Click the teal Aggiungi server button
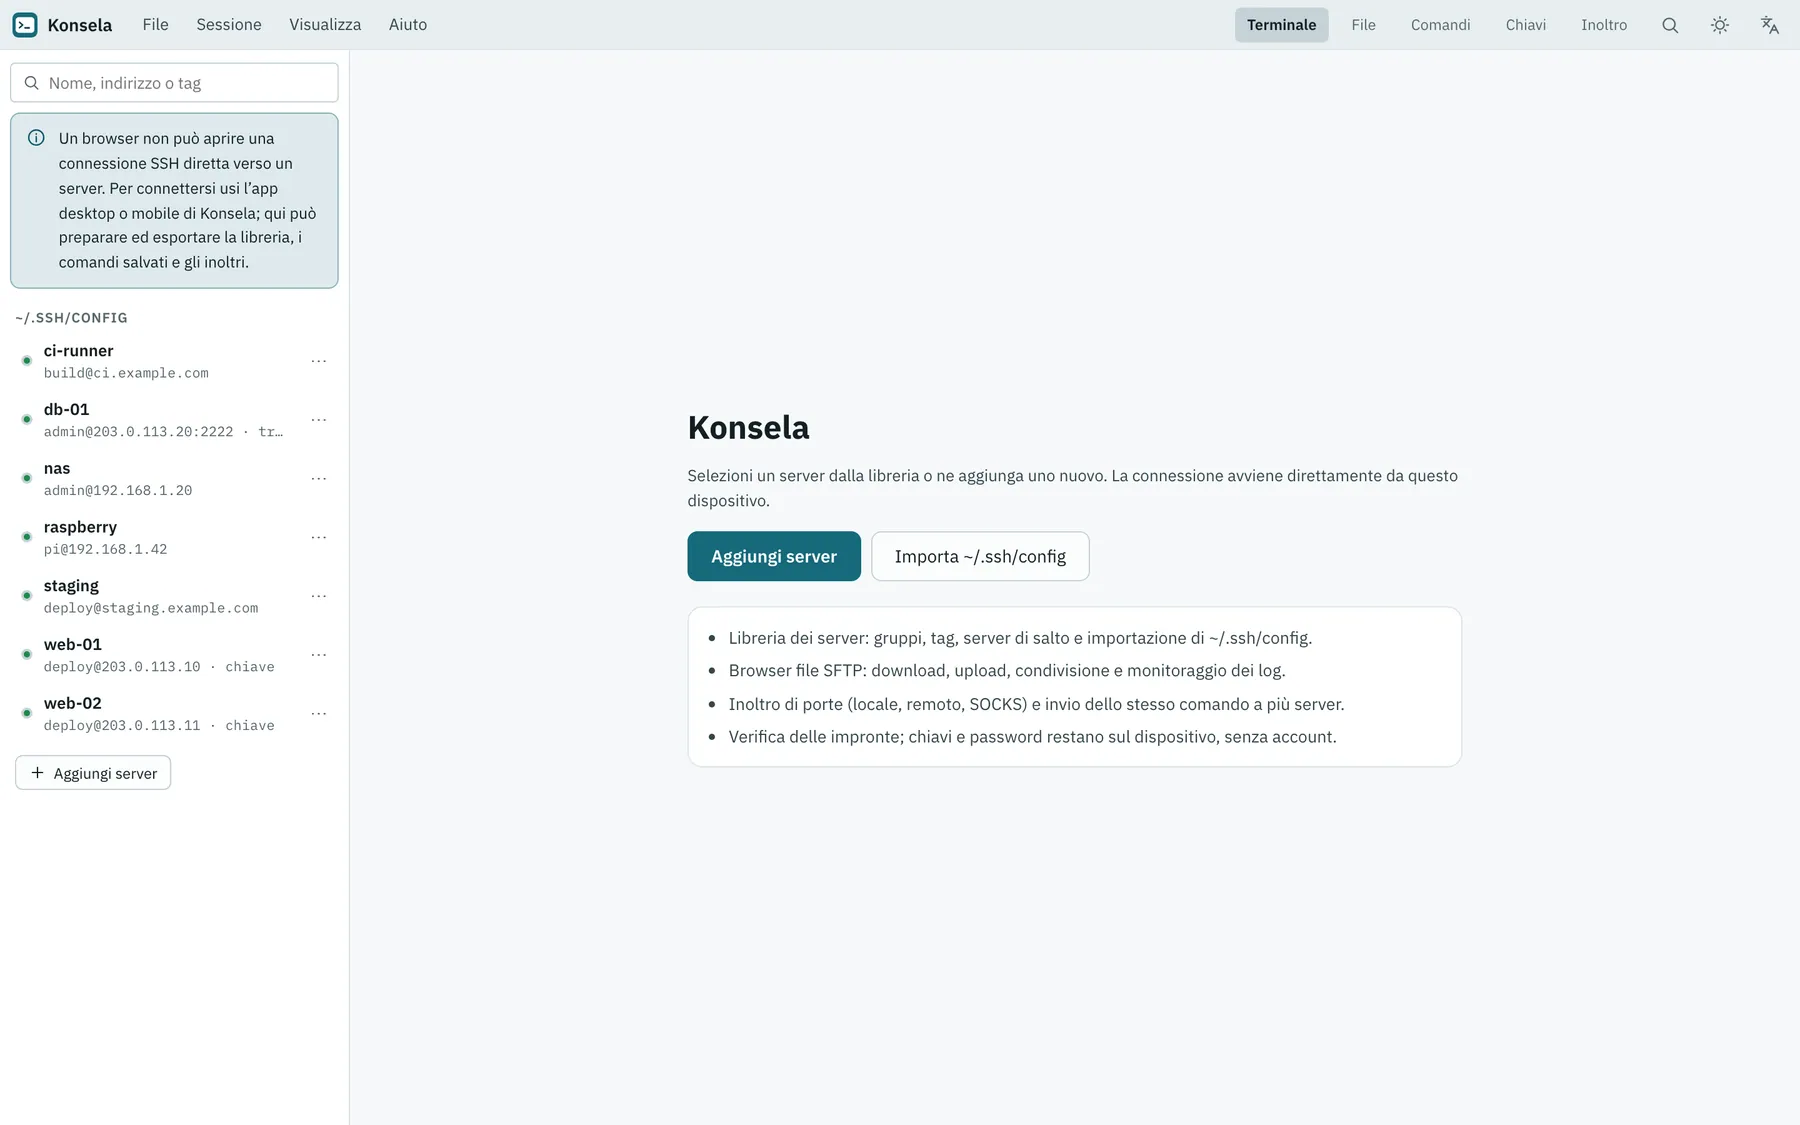1800x1125 pixels. coord(774,556)
